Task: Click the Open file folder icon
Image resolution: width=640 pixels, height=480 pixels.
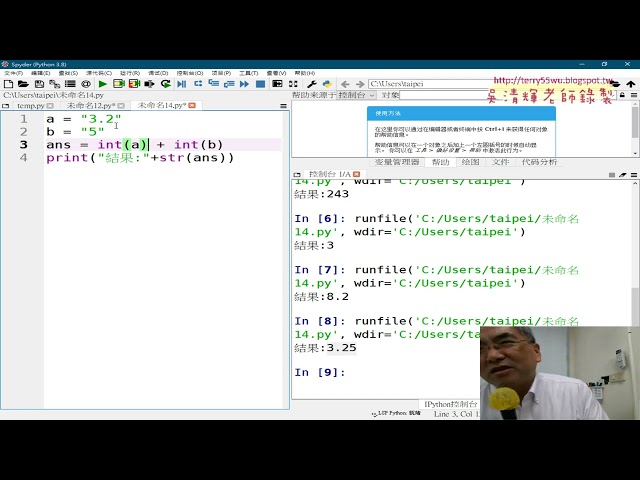Action: (x=21, y=84)
